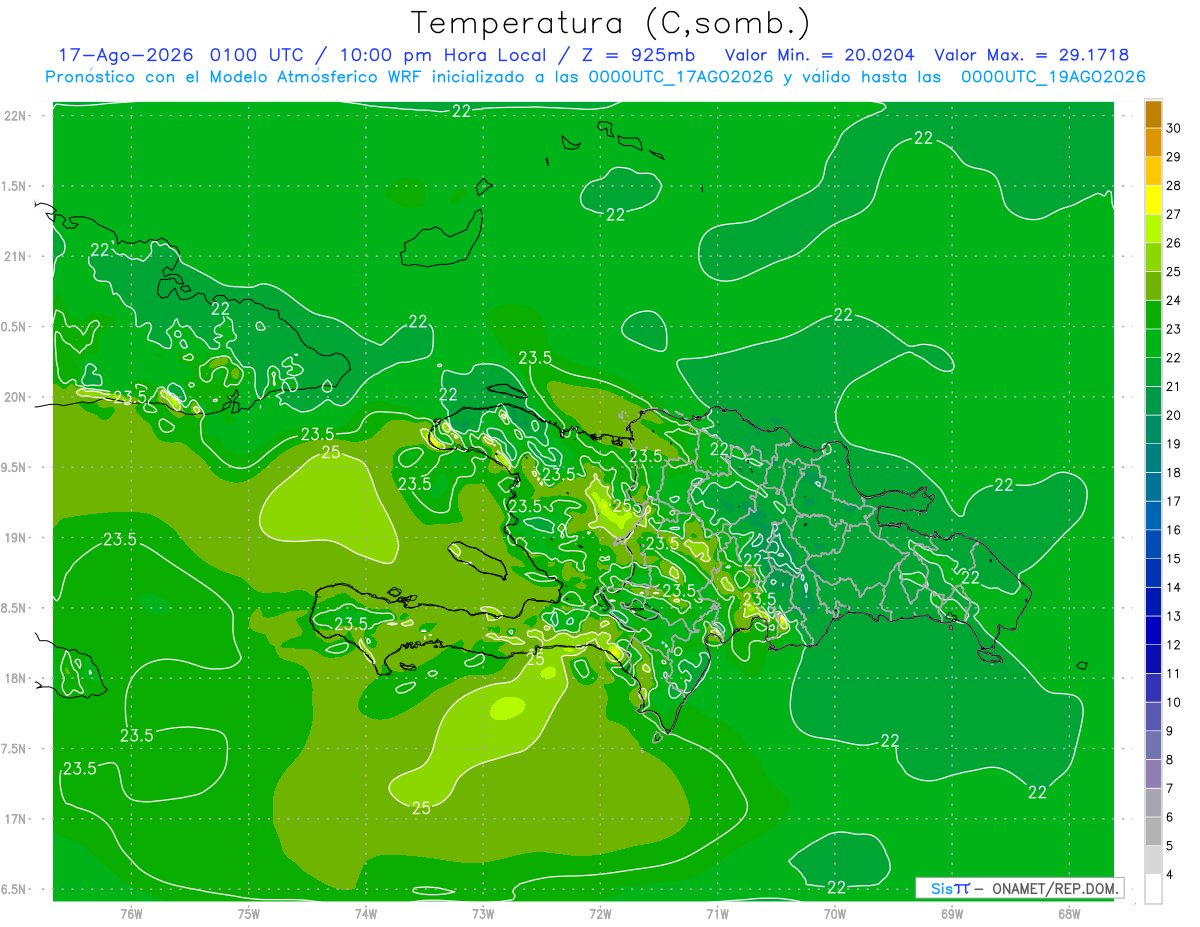Click the '72W' longitude axis label

click(x=600, y=914)
